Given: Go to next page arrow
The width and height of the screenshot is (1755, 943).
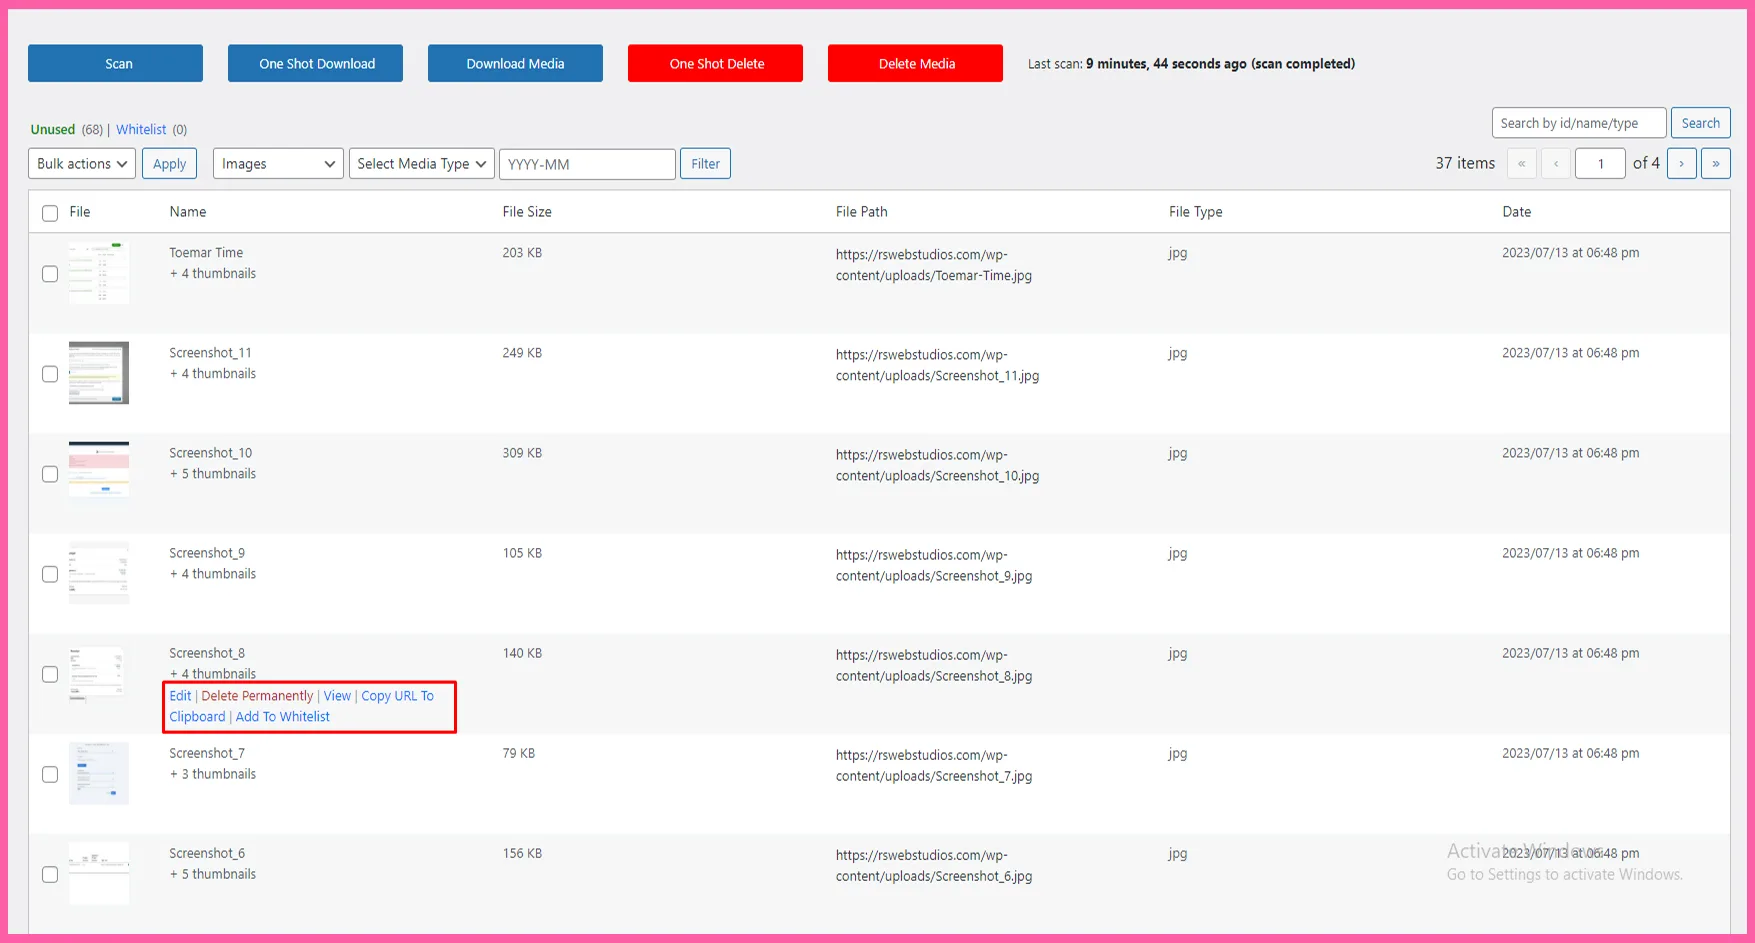Looking at the screenshot, I should (x=1681, y=163).
